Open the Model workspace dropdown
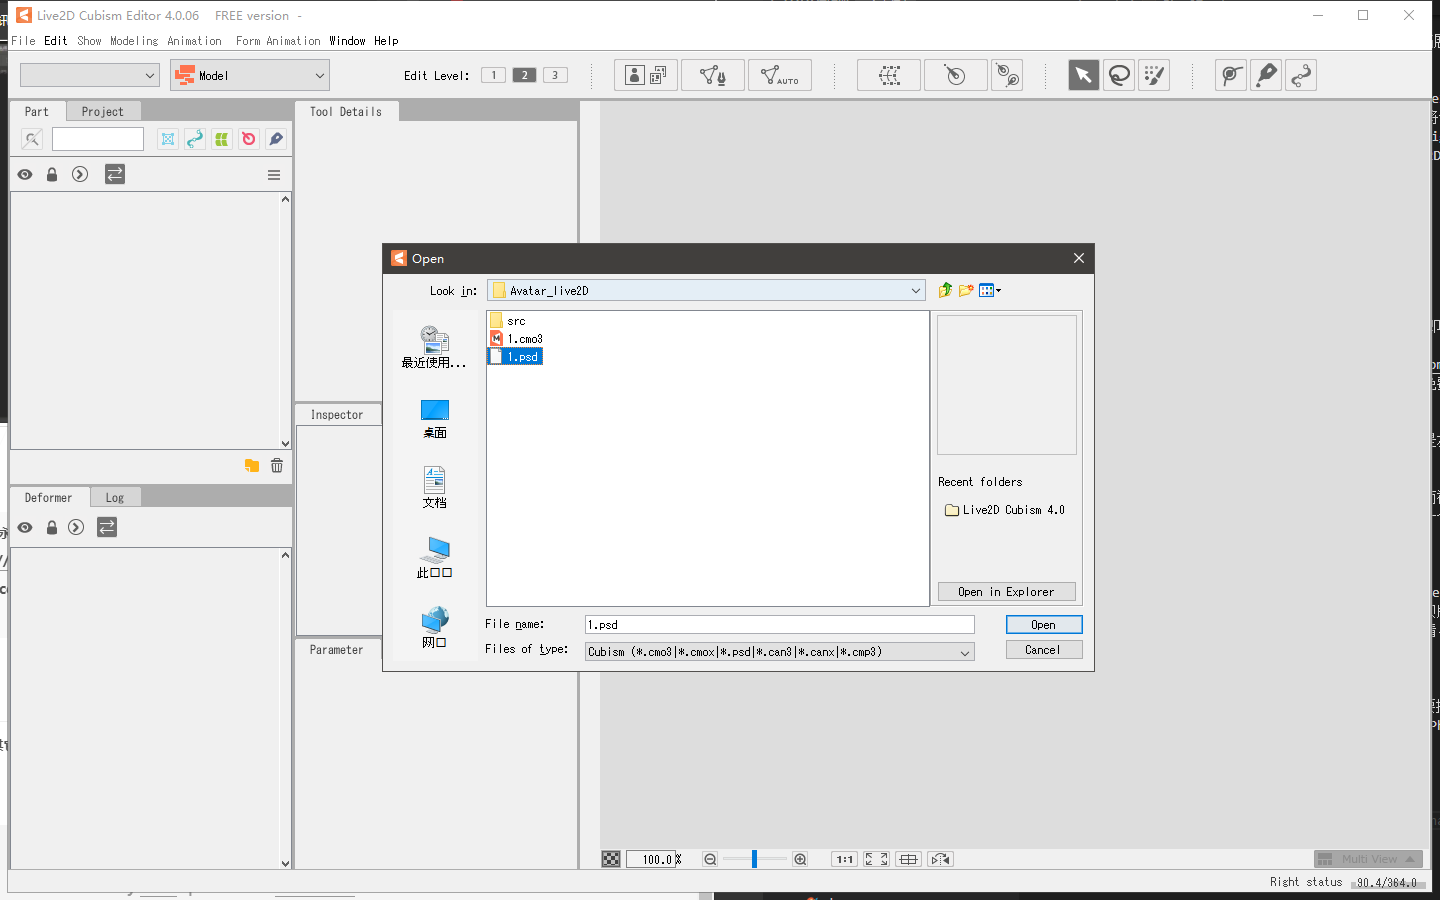Screen dimensions: 1440x900 [x=319, y=75]
